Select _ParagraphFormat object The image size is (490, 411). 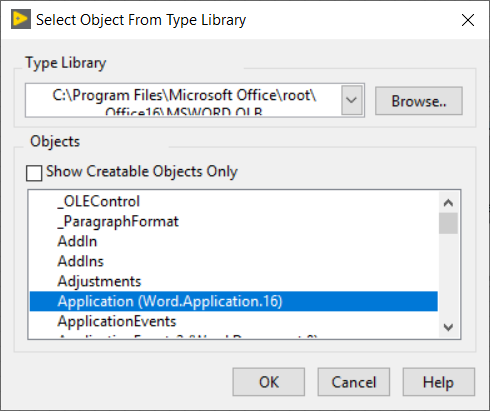pos(118,221)
